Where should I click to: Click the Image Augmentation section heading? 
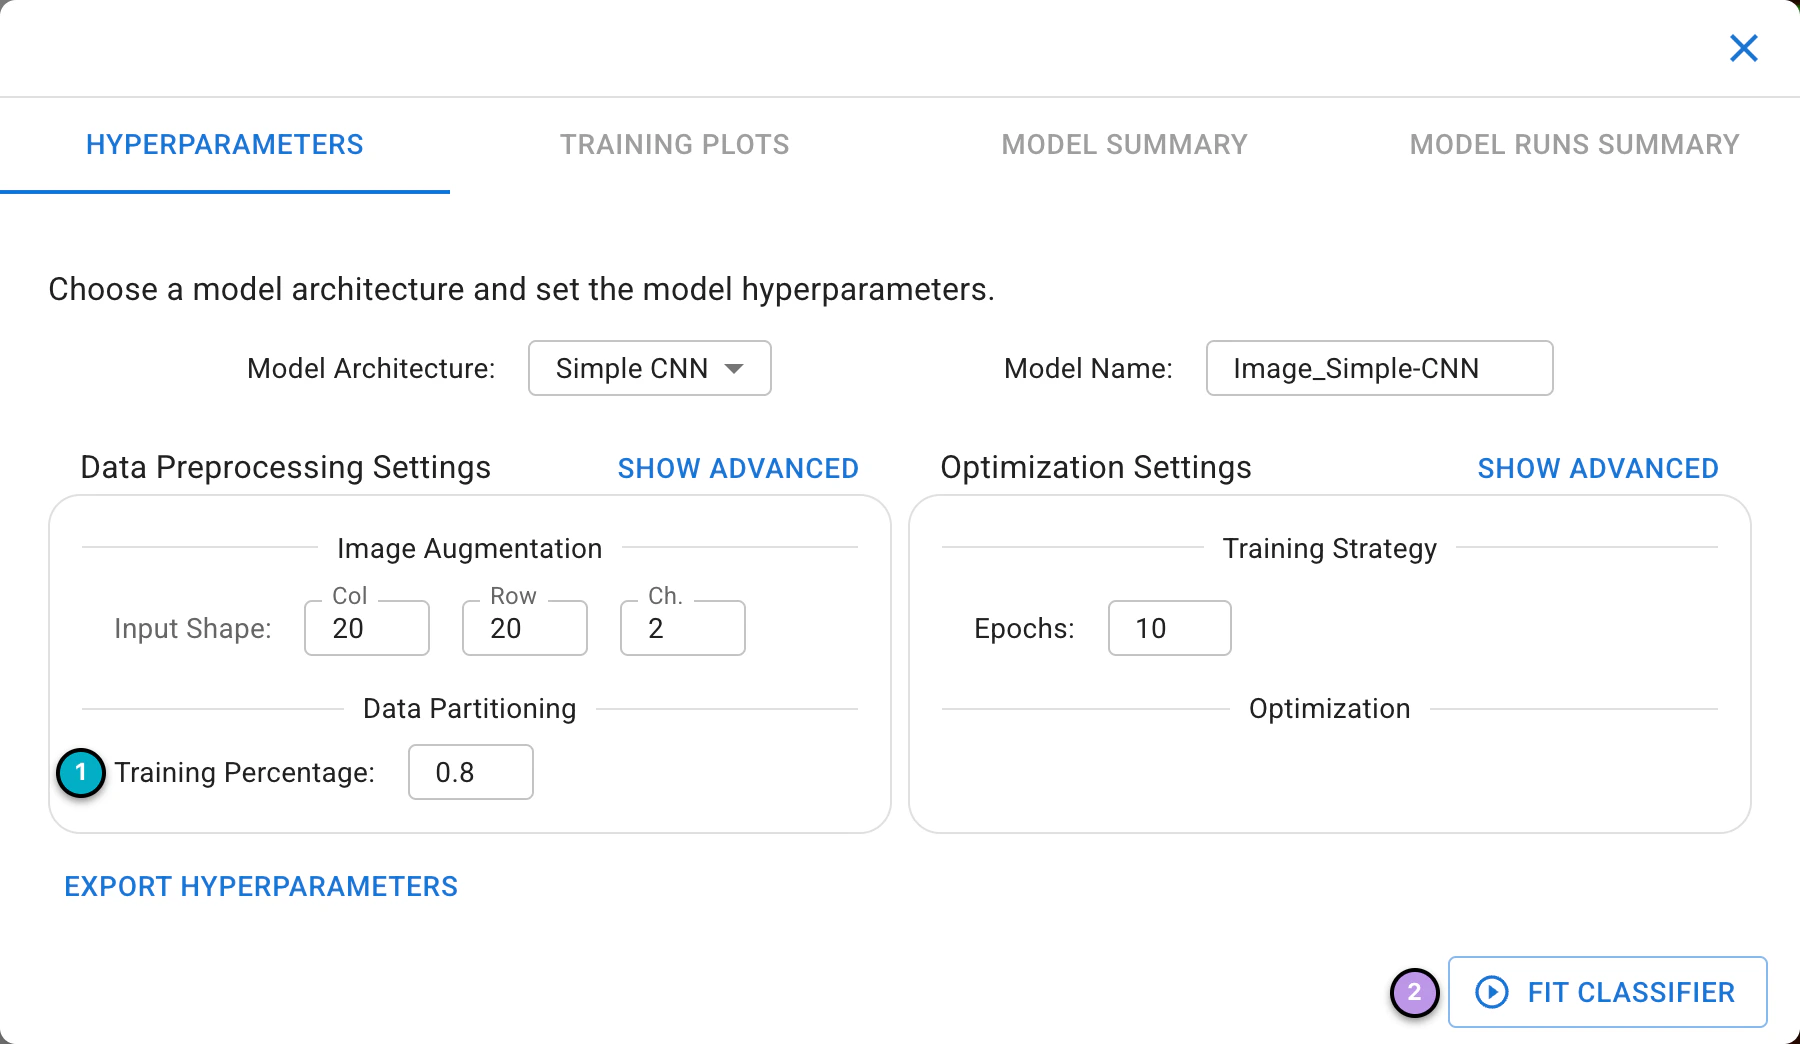(x=470, y=548)
